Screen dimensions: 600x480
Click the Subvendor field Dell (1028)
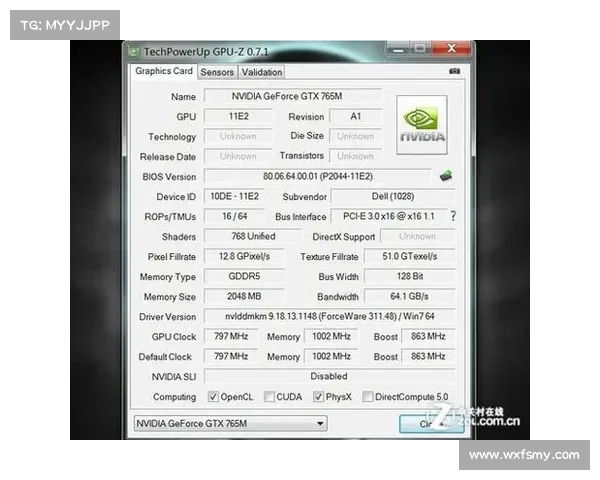(393, 196)
